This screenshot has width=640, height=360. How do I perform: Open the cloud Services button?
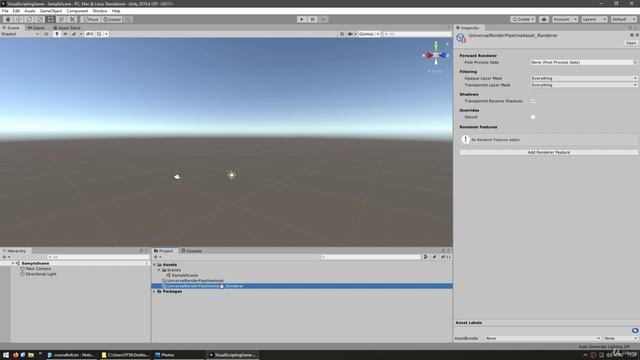[544, 19]
